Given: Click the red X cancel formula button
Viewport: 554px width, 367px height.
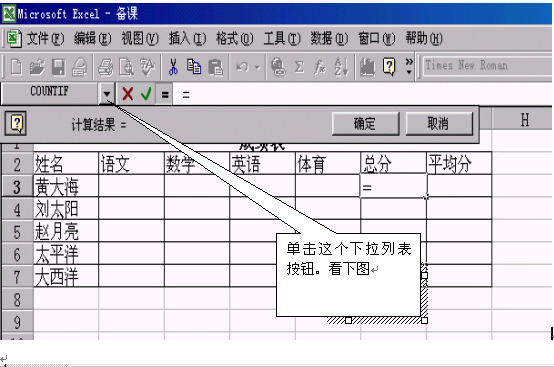Looking at the screenshot, I should [x=128, y=94].
